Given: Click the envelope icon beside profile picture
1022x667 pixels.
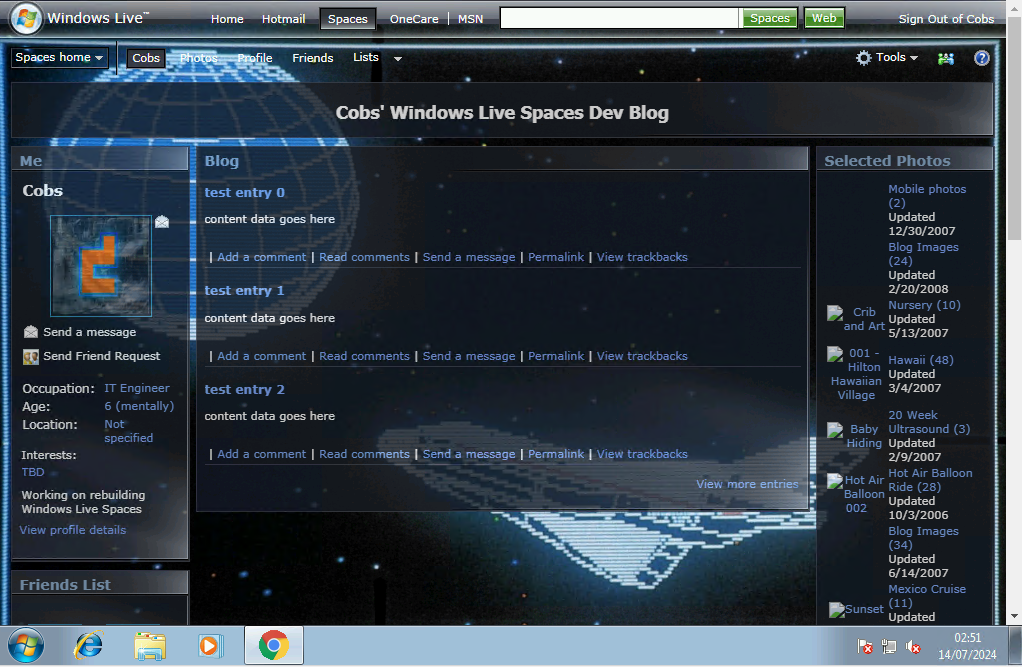Looking at the screenshot, I should [162, 222].
